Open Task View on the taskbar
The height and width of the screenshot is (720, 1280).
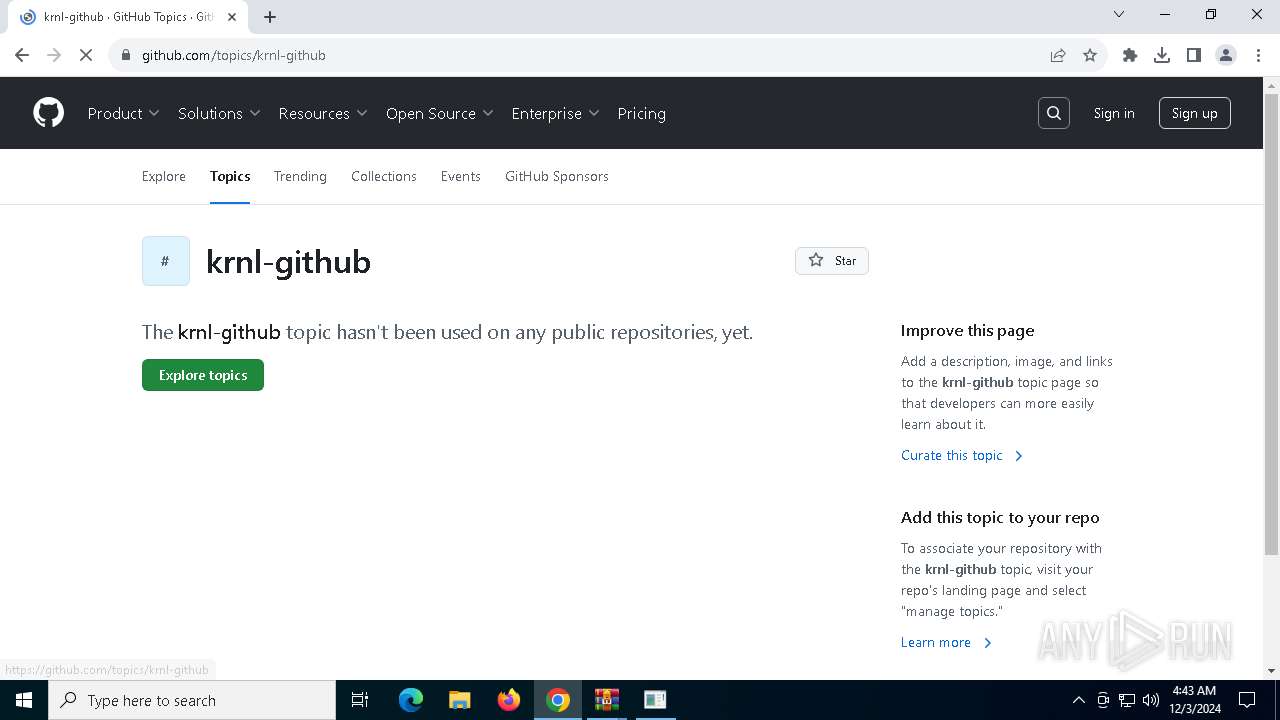(x=360, y=700)
